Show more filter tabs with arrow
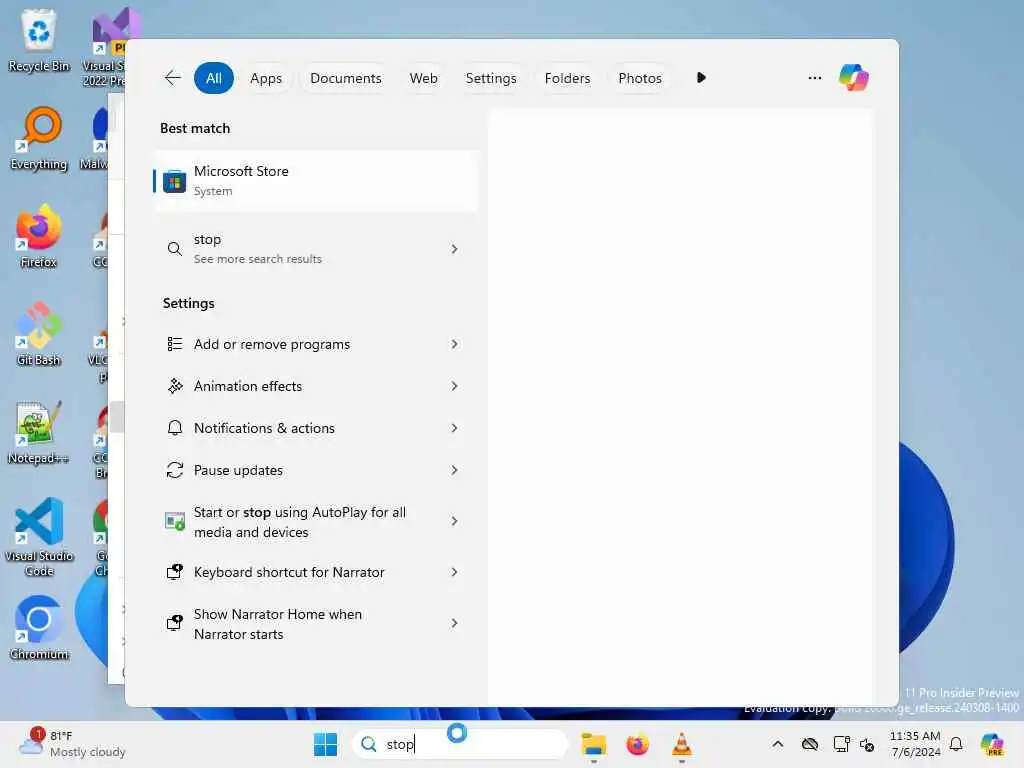This screenshot has width=1024, height=768. [x=701, y=78]
